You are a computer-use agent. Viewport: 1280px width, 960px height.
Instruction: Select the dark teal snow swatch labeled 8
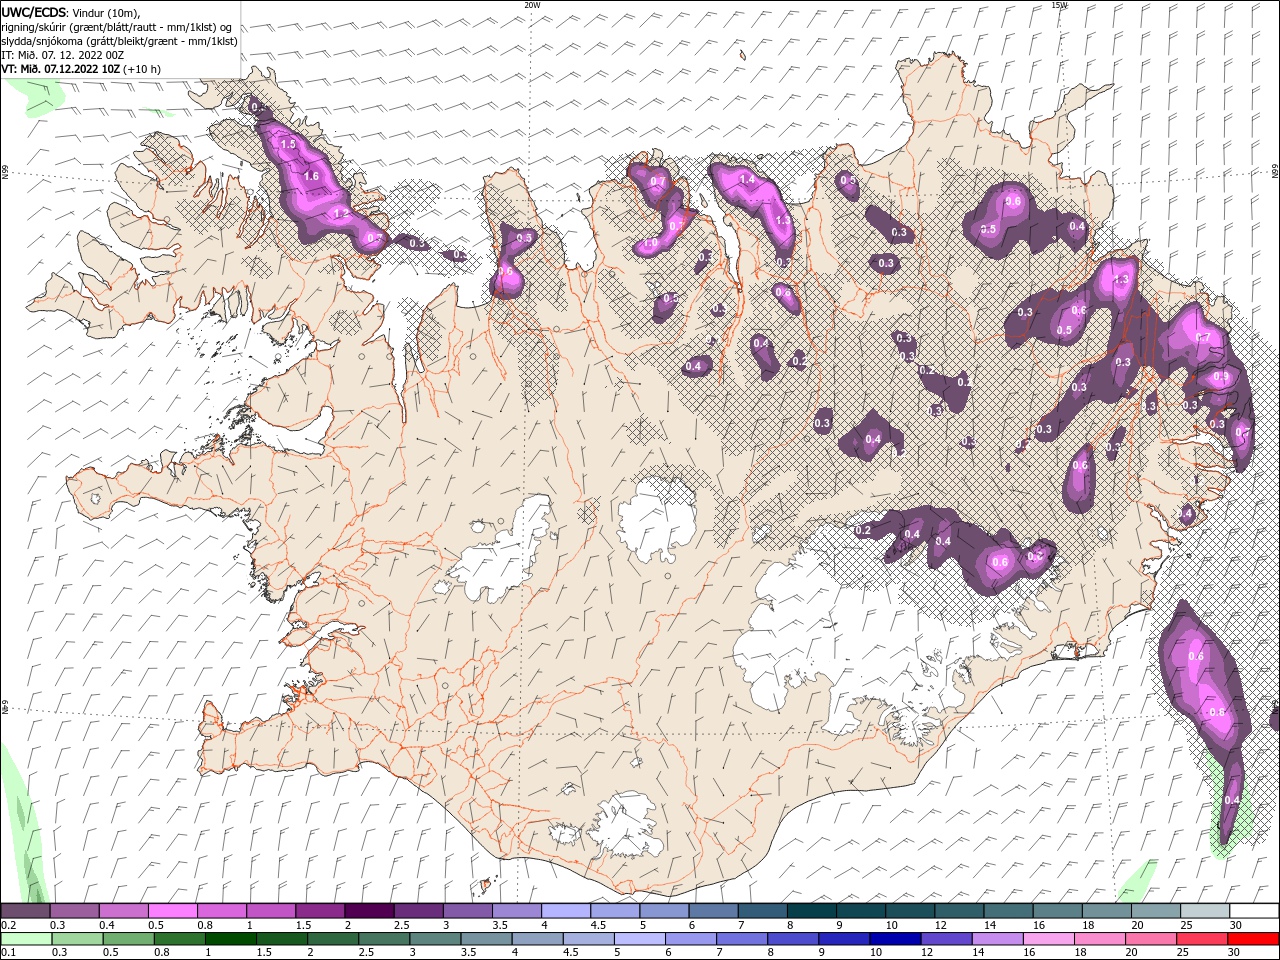point(812,911)
